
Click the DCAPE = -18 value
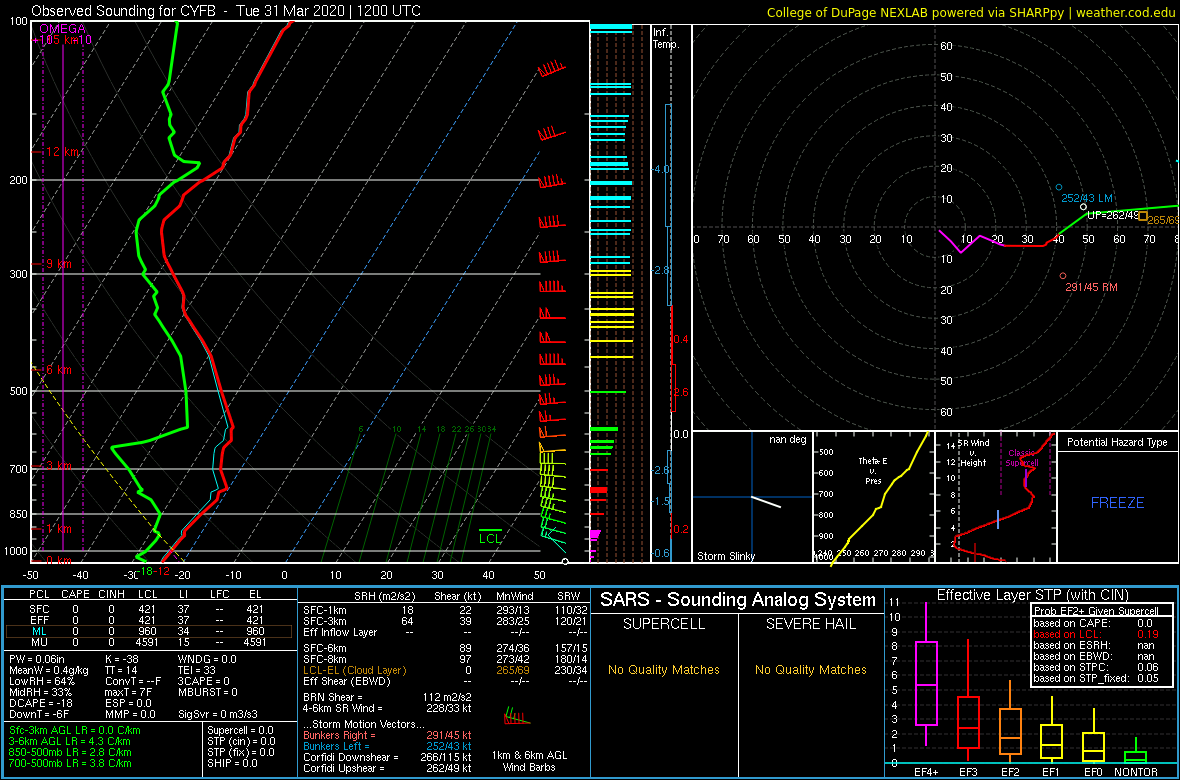coord(40,705)
